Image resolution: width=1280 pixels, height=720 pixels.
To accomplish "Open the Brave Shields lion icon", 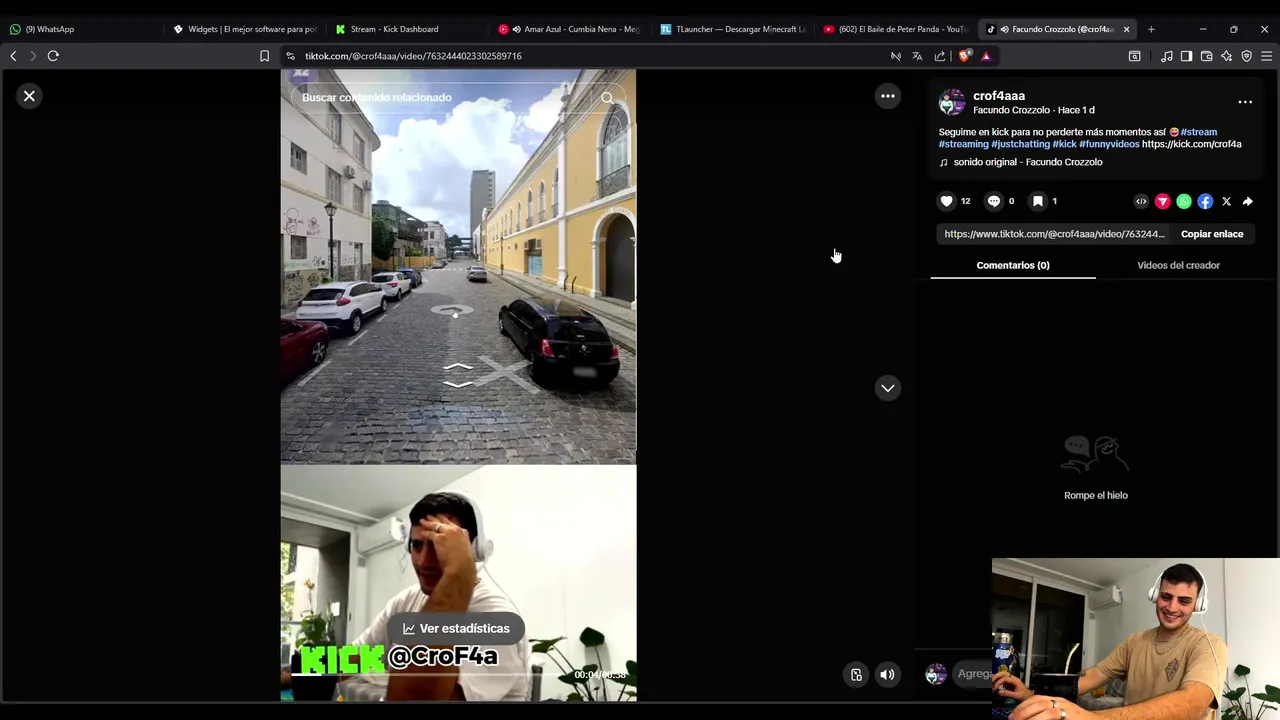I will pos(964,56).
